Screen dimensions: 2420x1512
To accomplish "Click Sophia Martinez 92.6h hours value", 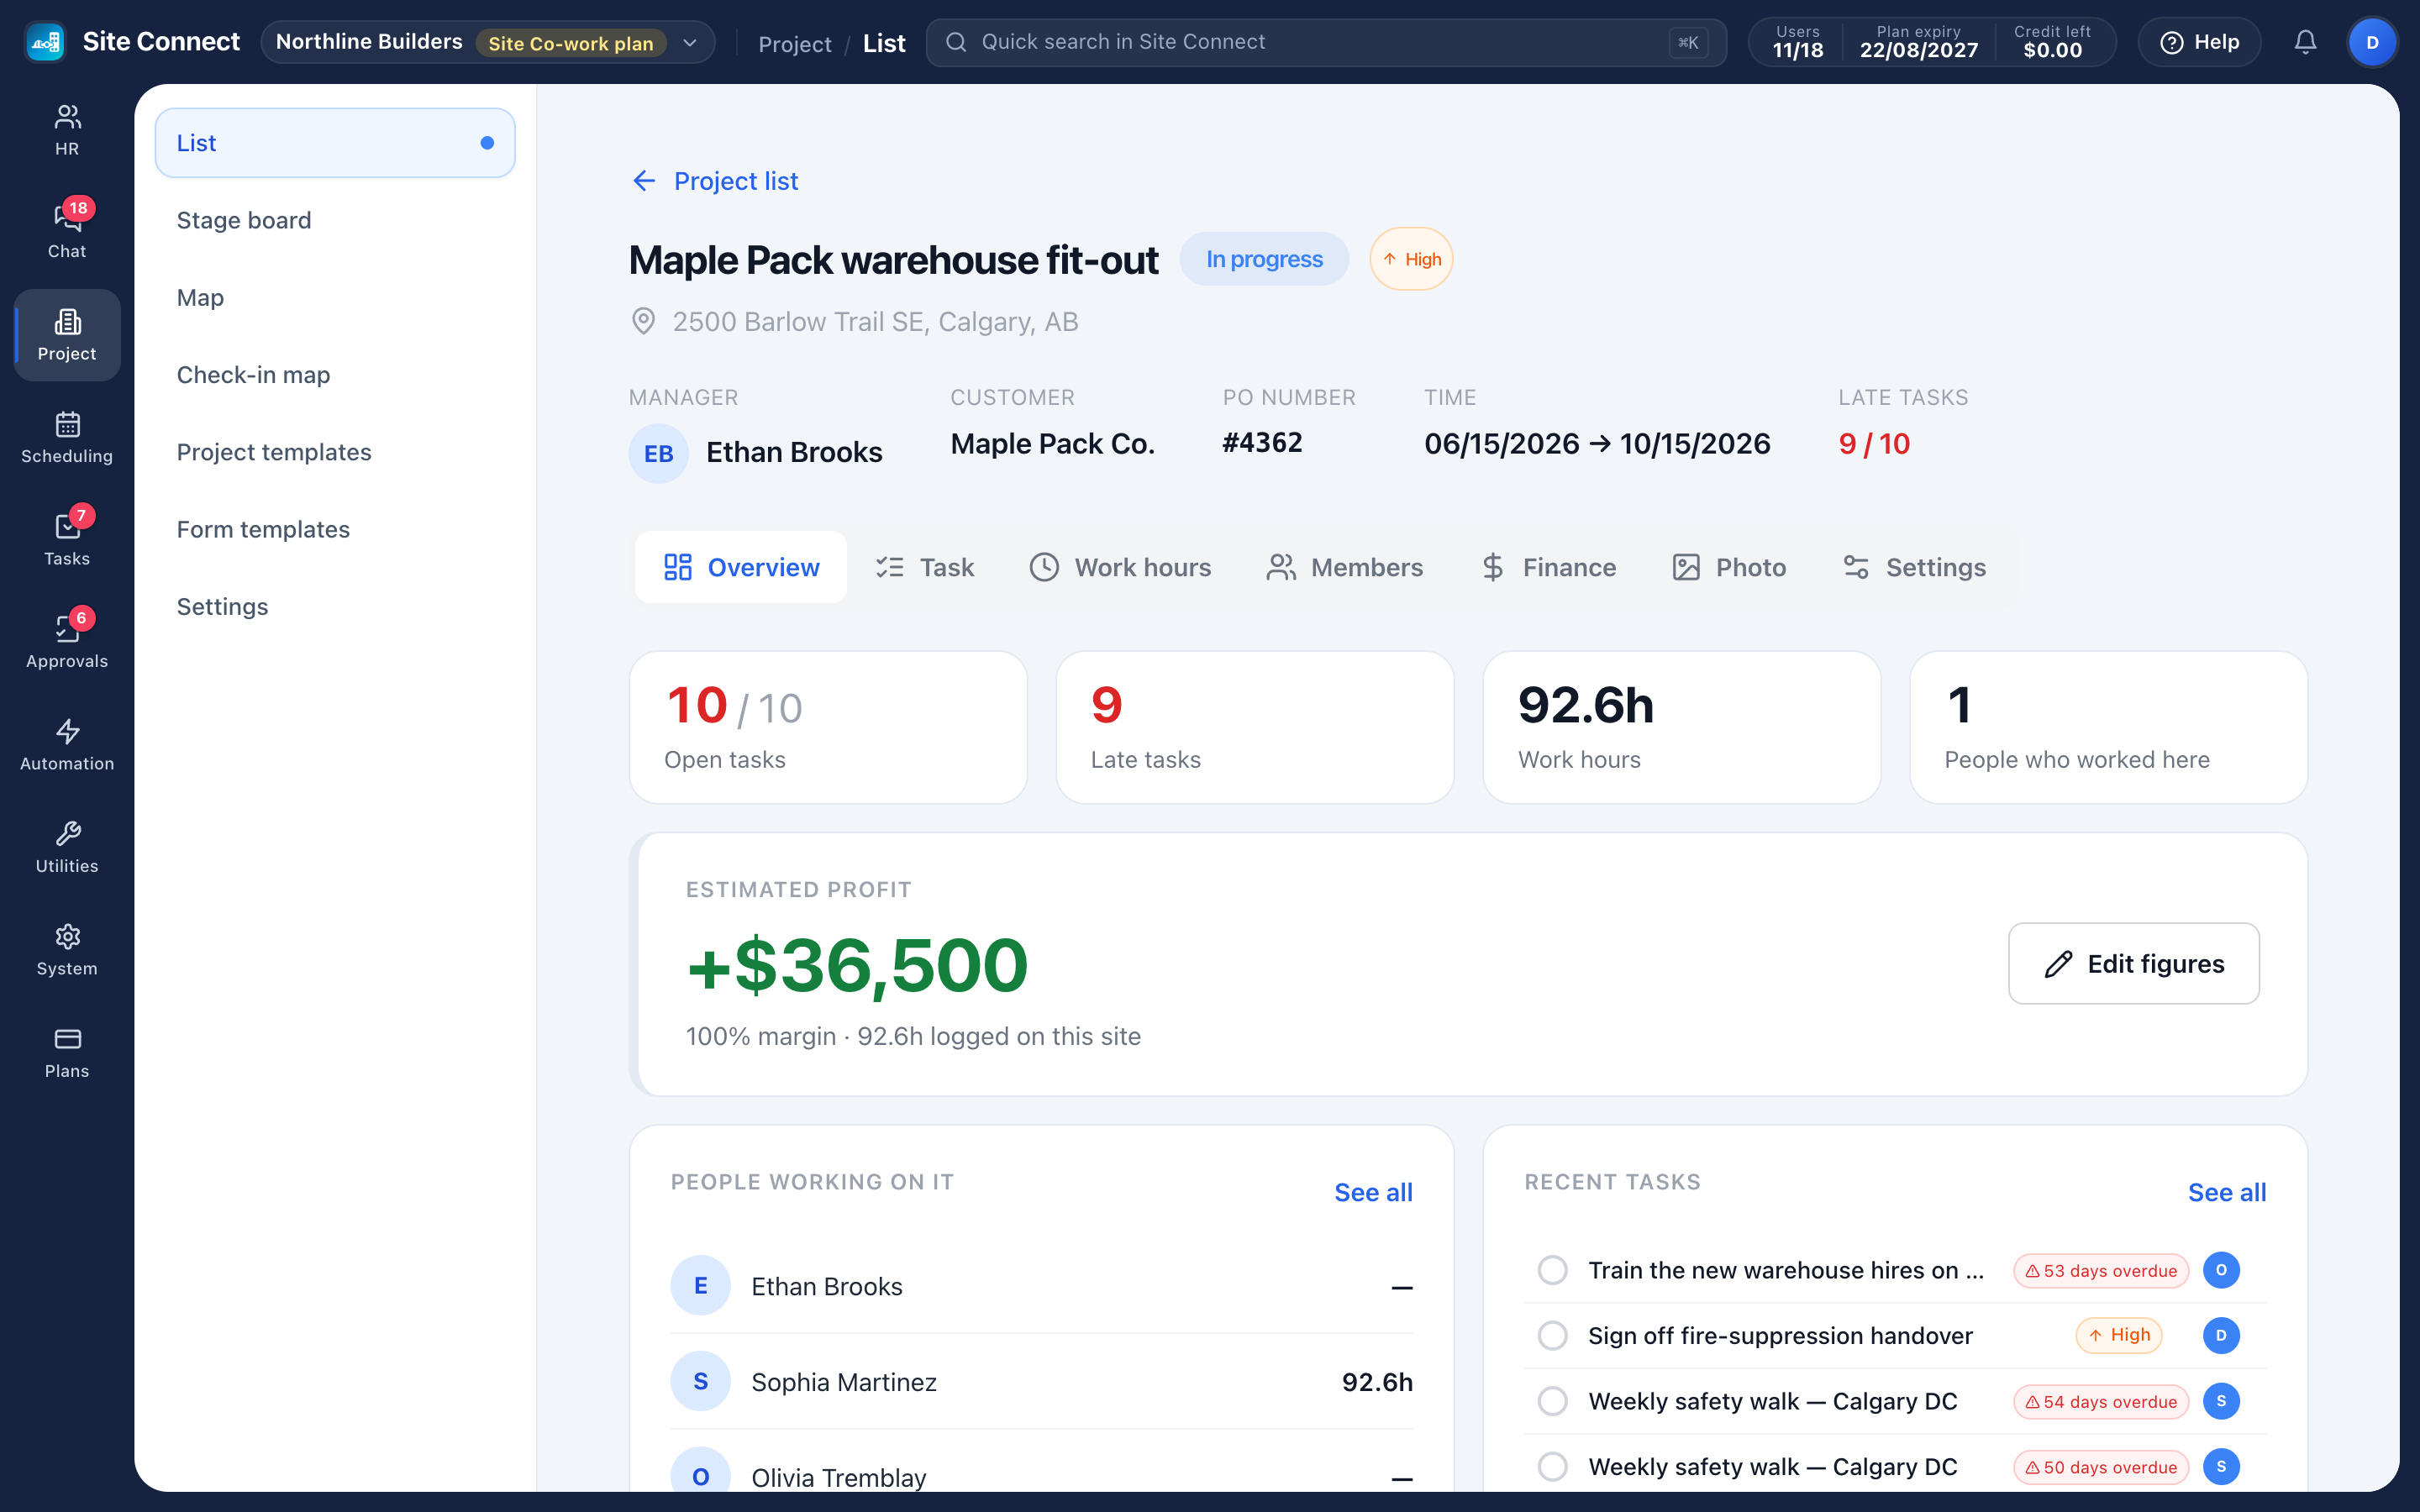I will 1377,1382.
